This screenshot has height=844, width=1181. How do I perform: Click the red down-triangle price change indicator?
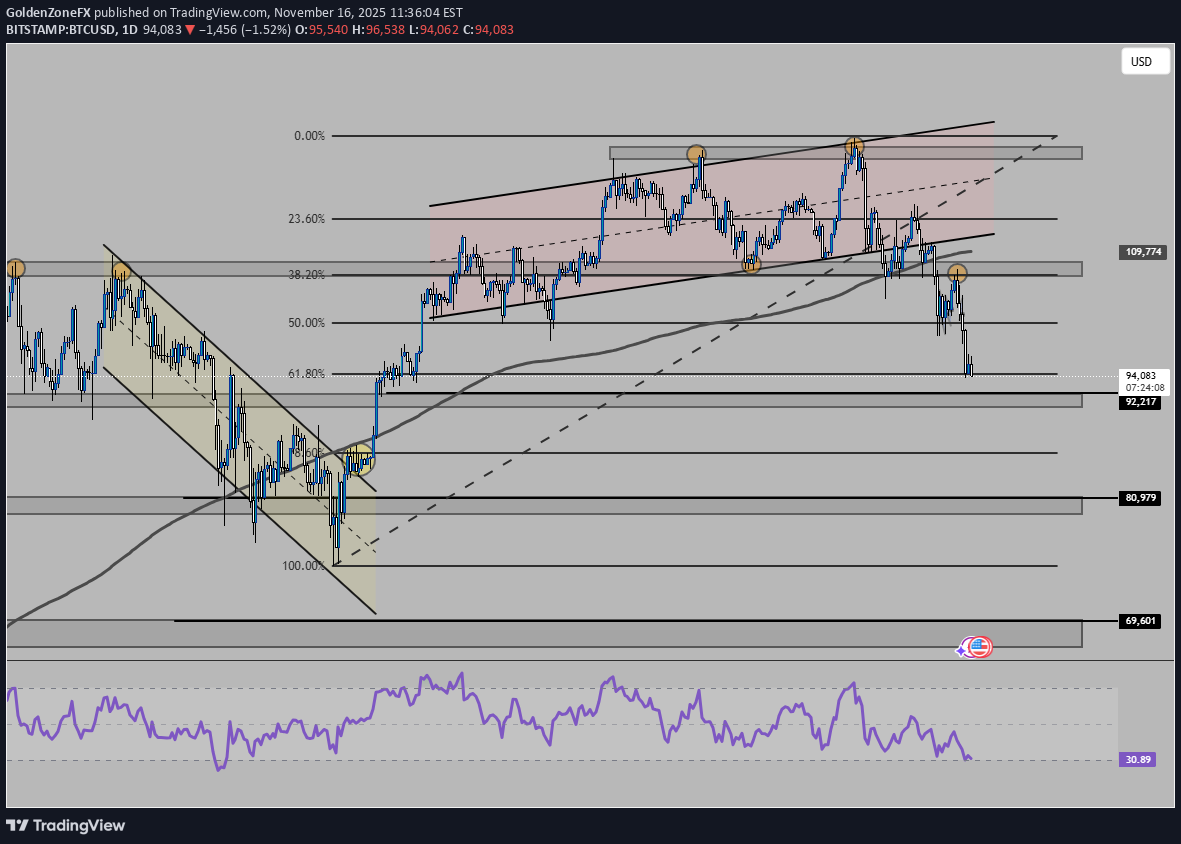coord(190,30)
